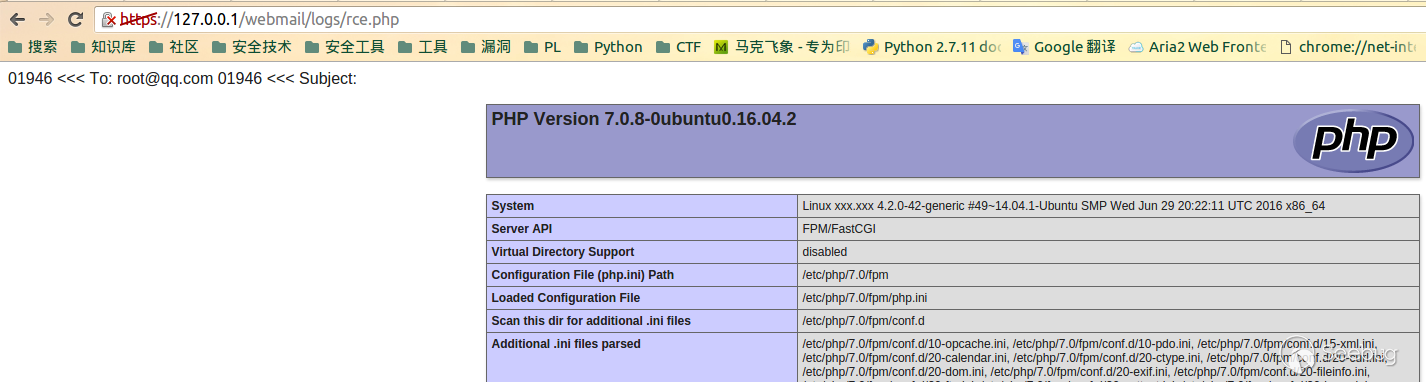1426x382 pixels.
Task: Select the Virtual Directory Support label
Action: 642,252
